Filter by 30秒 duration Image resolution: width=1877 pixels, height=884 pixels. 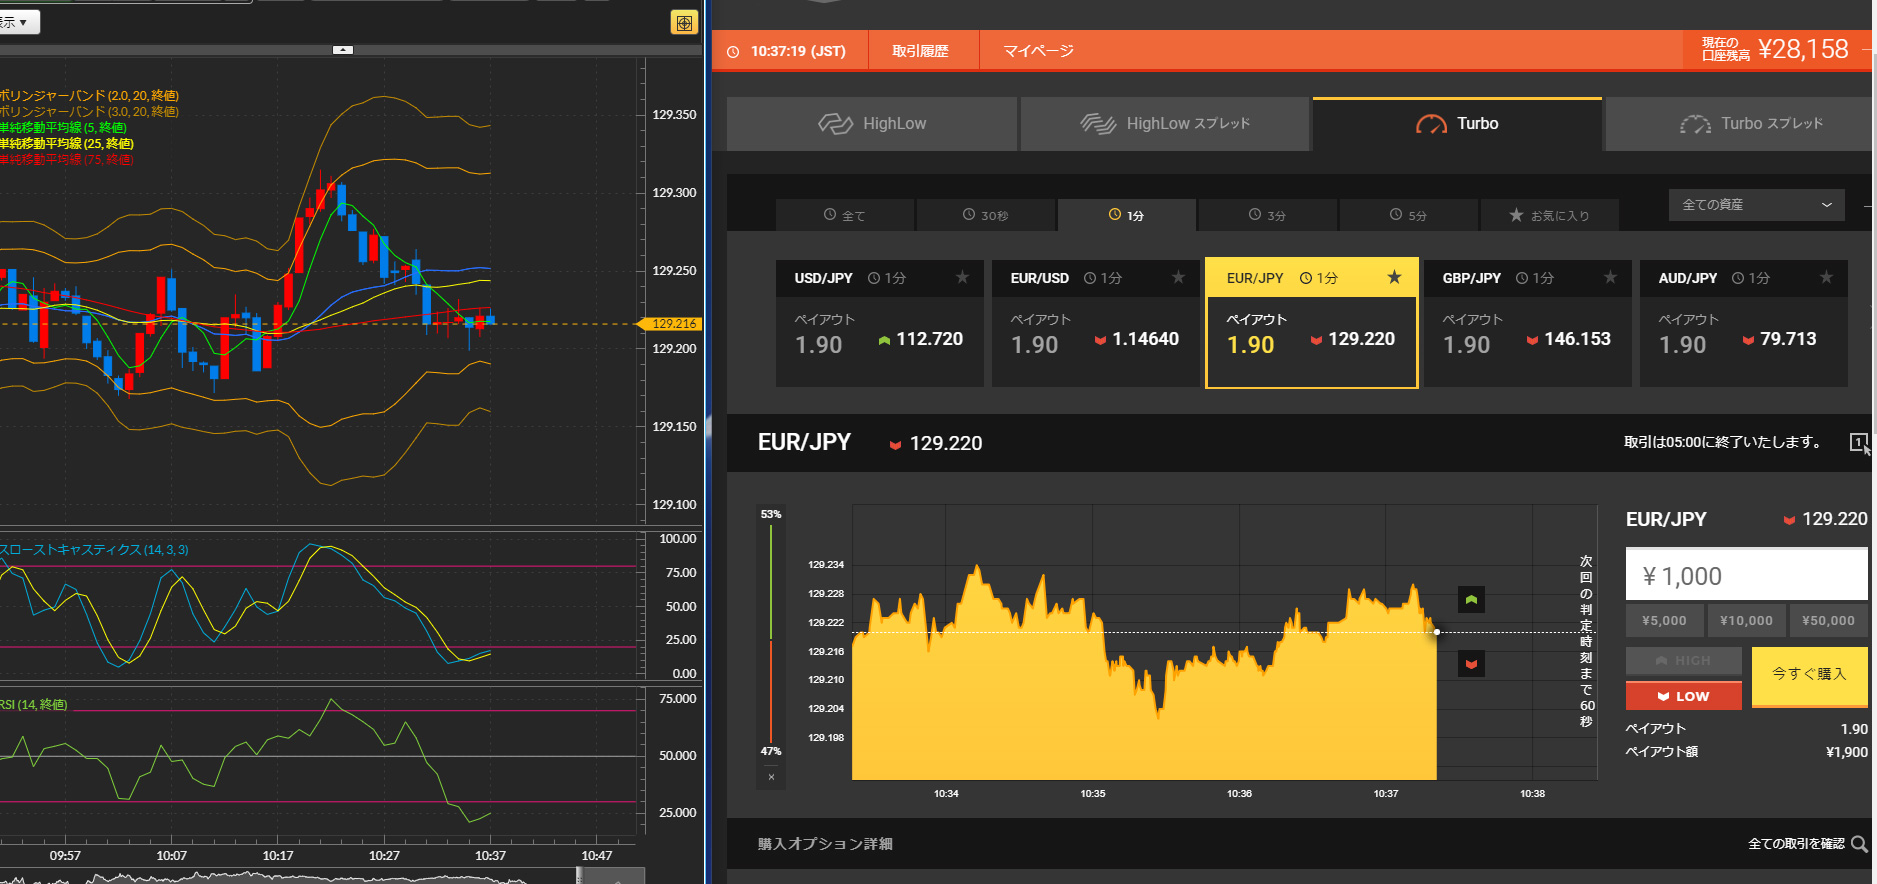[x=986, y=215]
